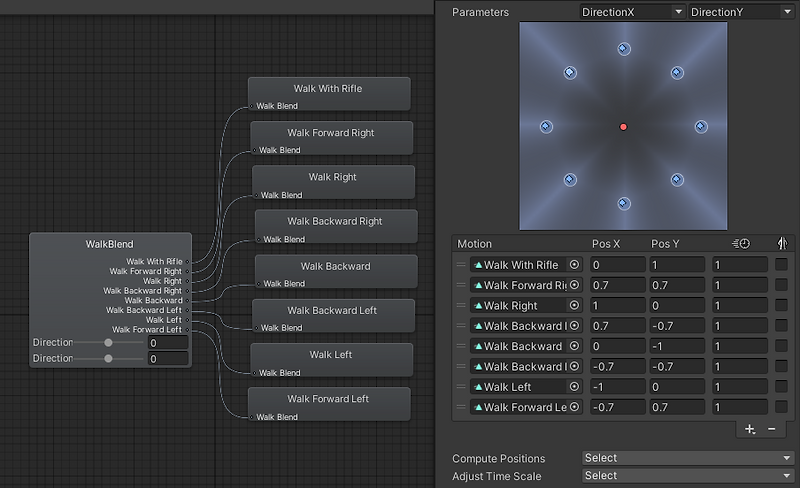Select the lower-left diagonal blend point

point(570,179)
